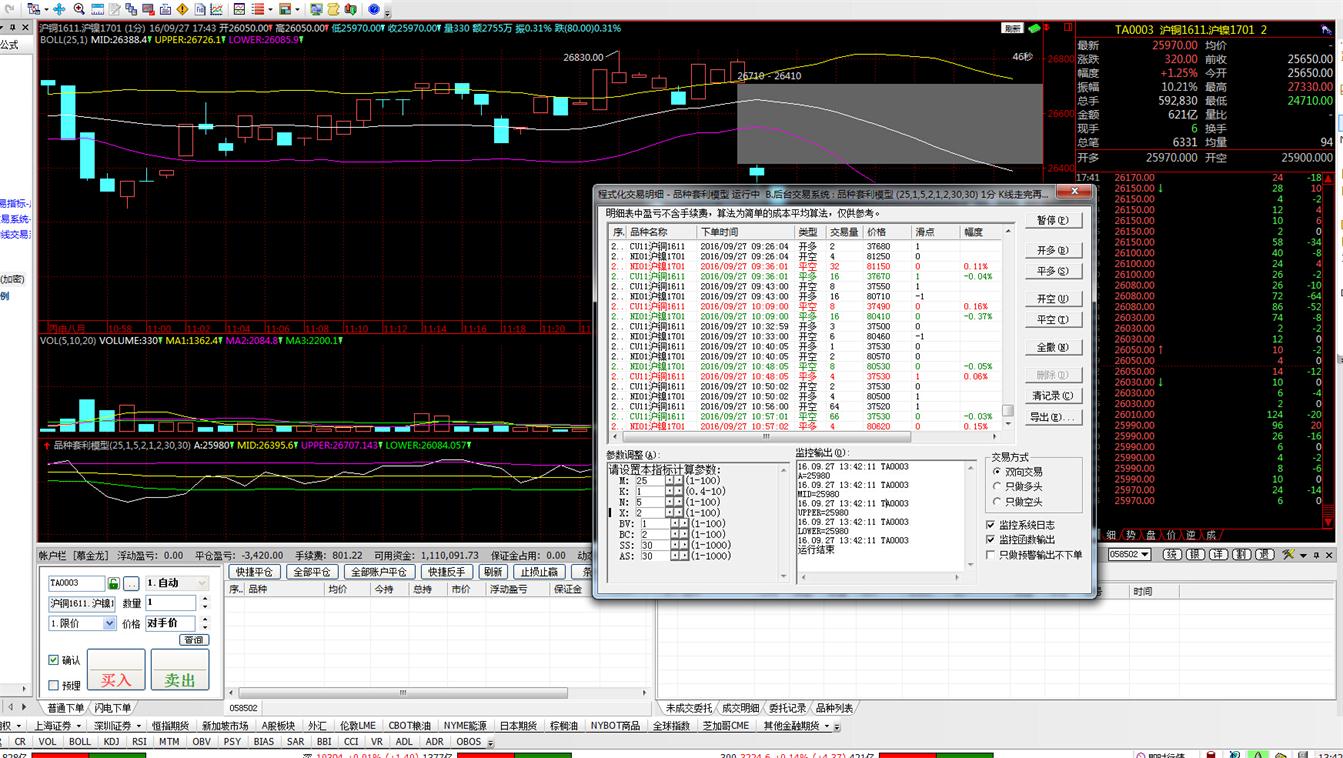1343x758 pixels.
Task: Select the 只做多头 radio option
Action: [997, 486]
